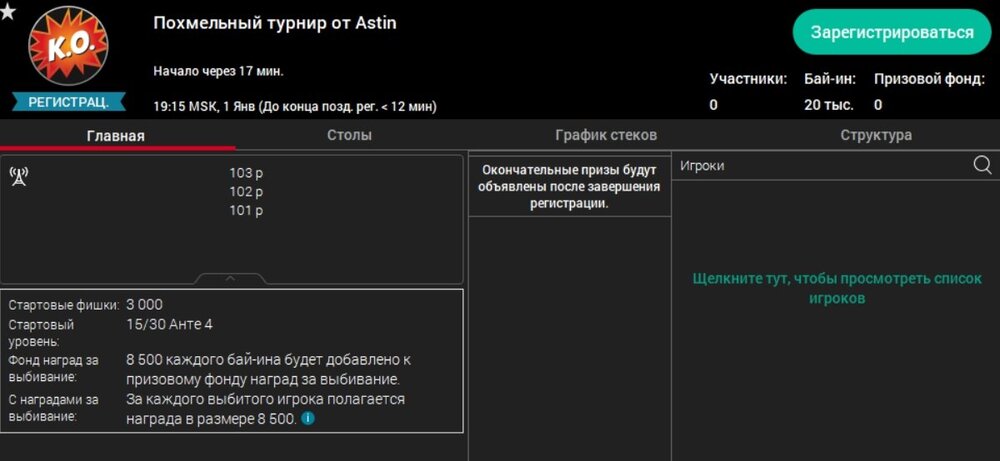Click the РЕГИСТРАЦ. status badge
This screenshot has height=461, width=1000.
[x=69, y=102]
